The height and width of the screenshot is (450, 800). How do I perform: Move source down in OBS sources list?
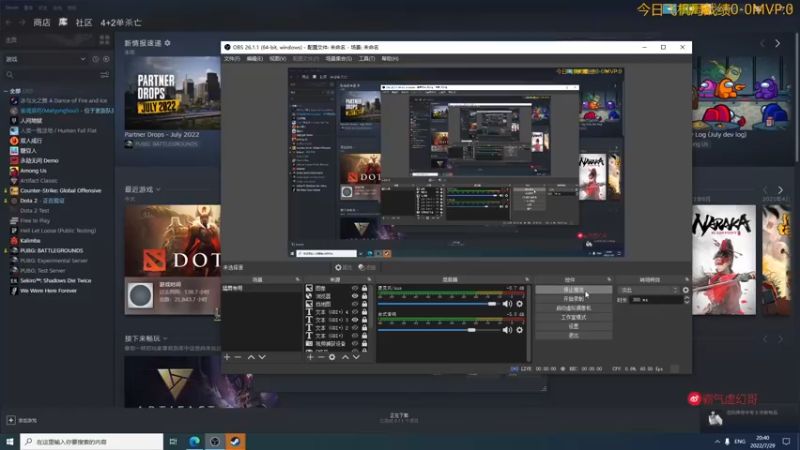point(356,357)
